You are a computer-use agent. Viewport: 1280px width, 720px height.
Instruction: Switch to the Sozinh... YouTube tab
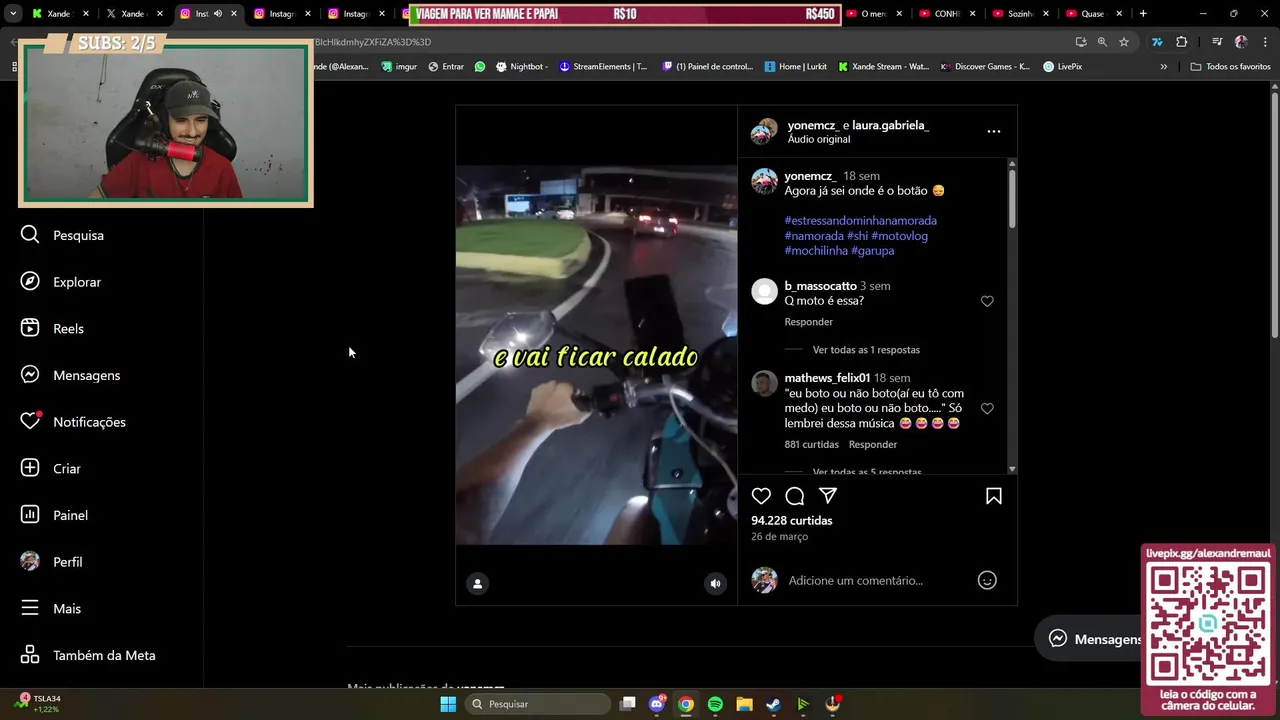(x=1022, y=14)
